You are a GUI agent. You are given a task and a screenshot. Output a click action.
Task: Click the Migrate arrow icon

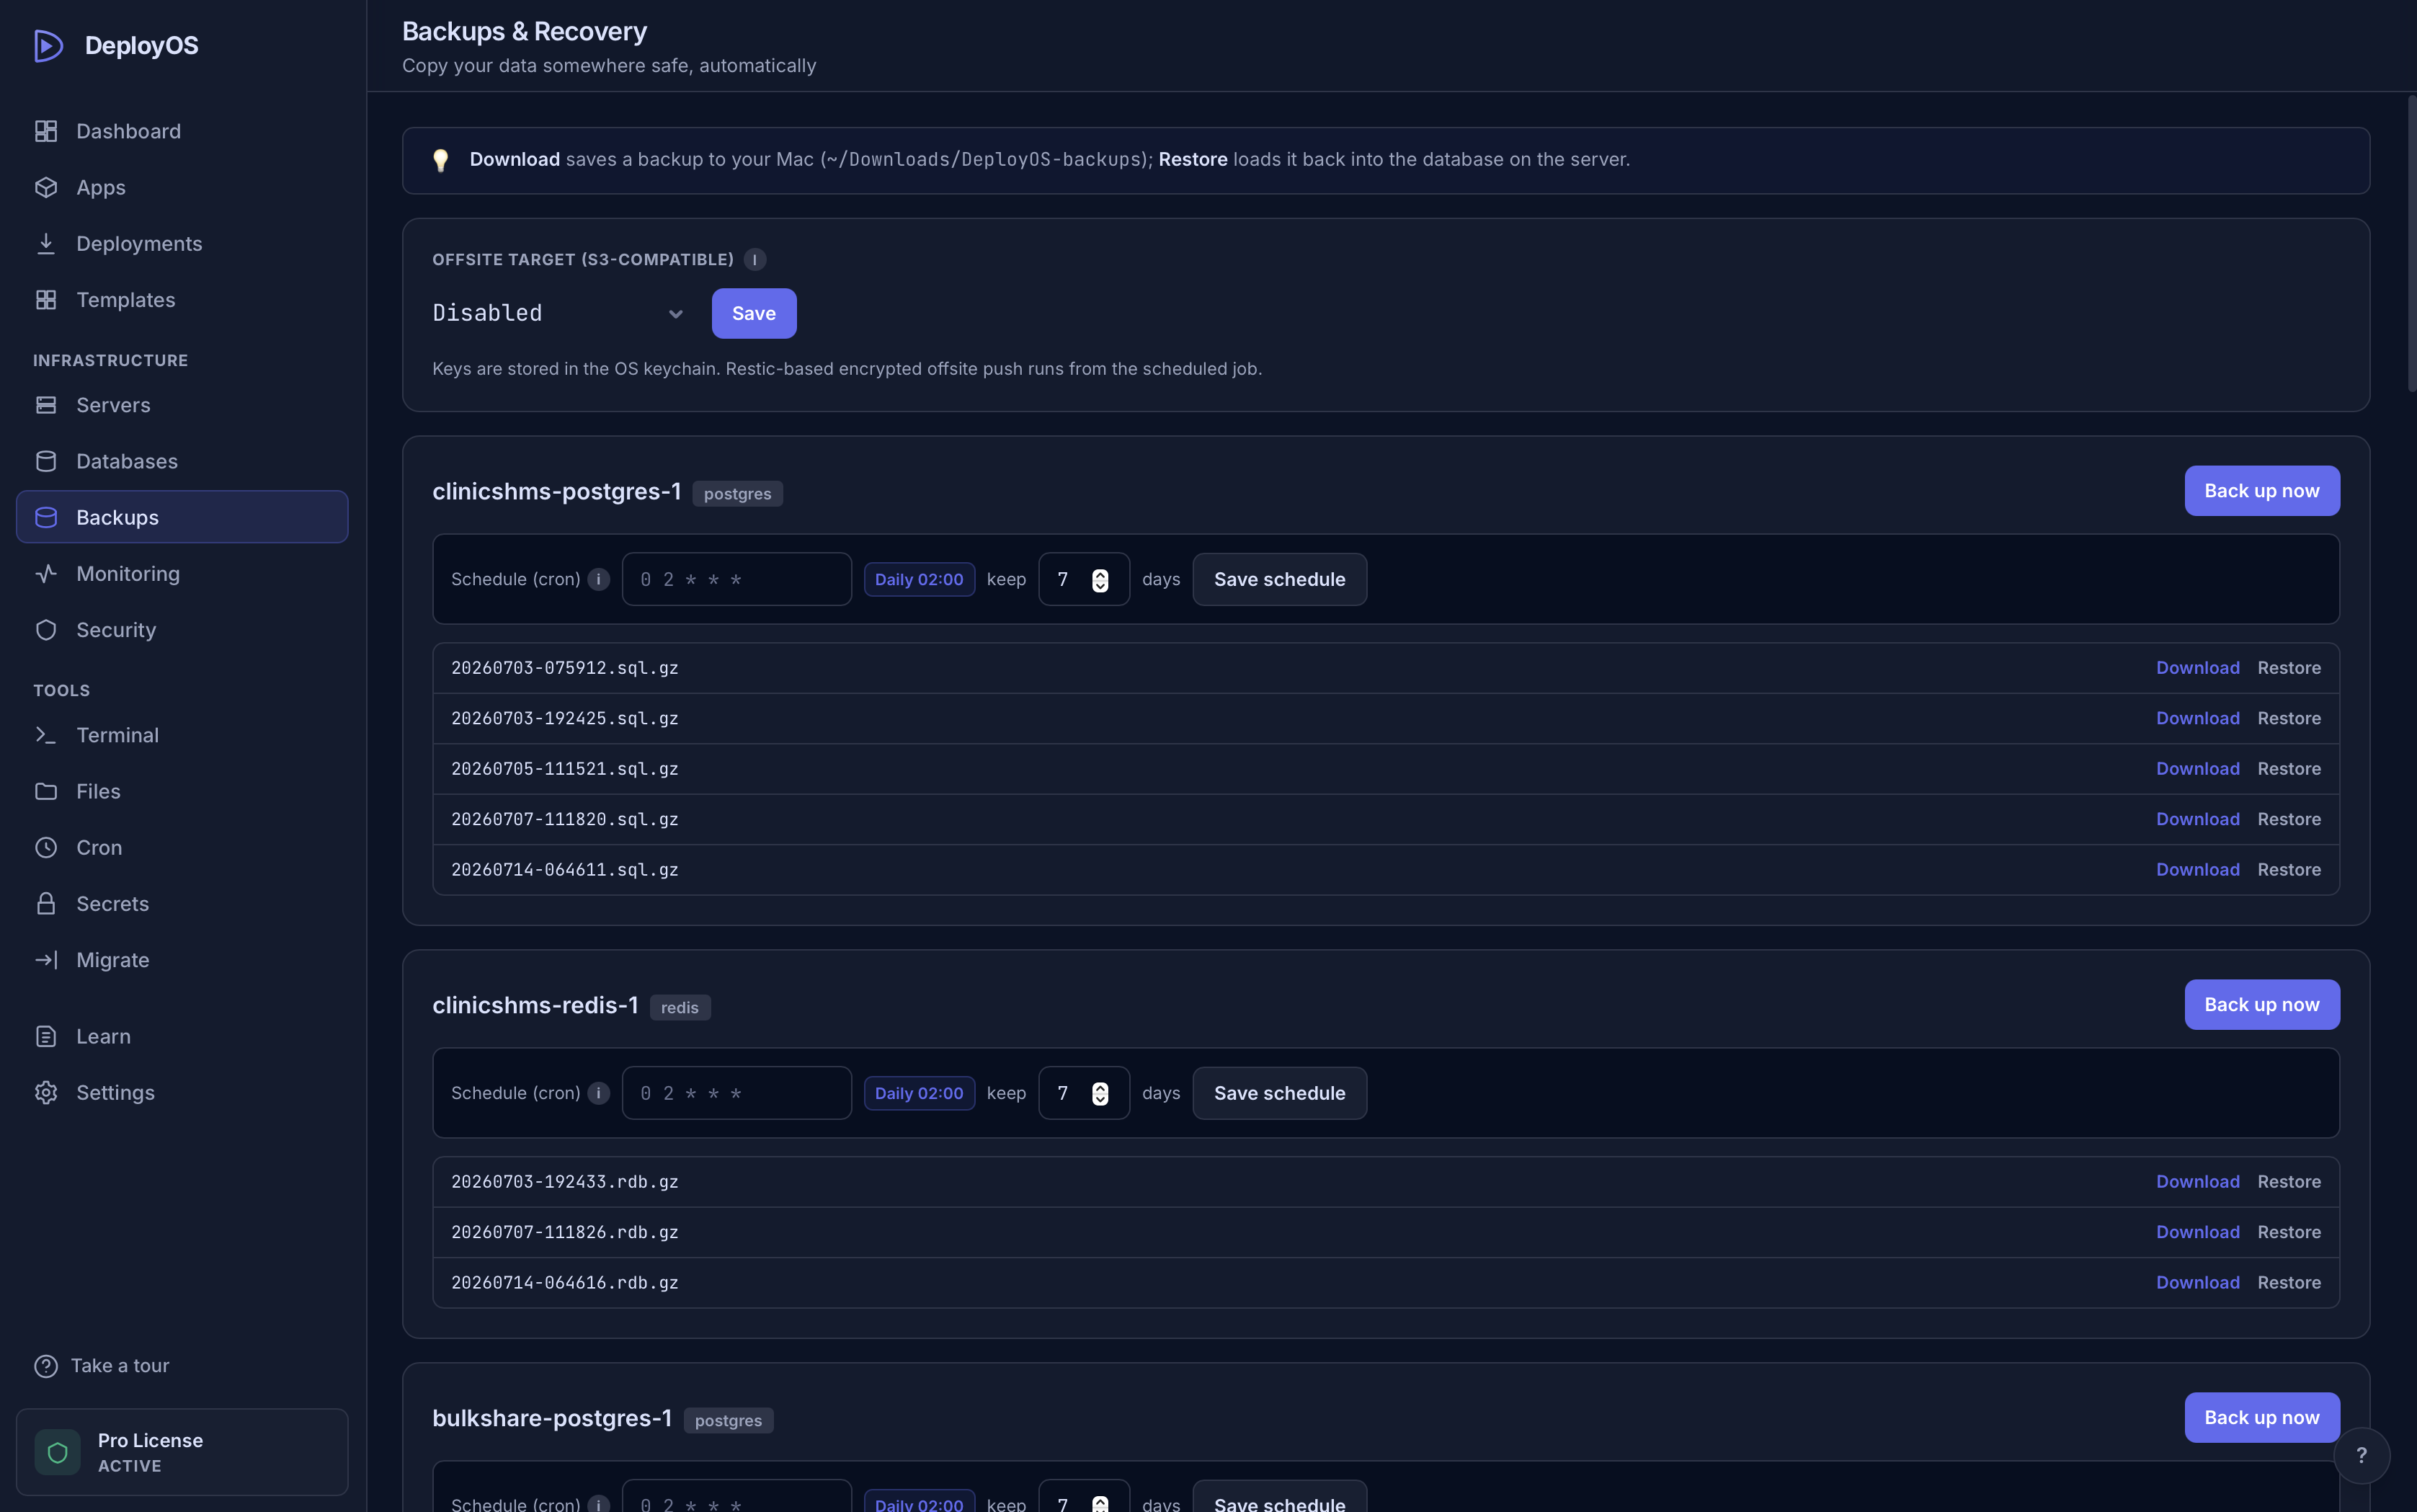[x=46, y=960]
